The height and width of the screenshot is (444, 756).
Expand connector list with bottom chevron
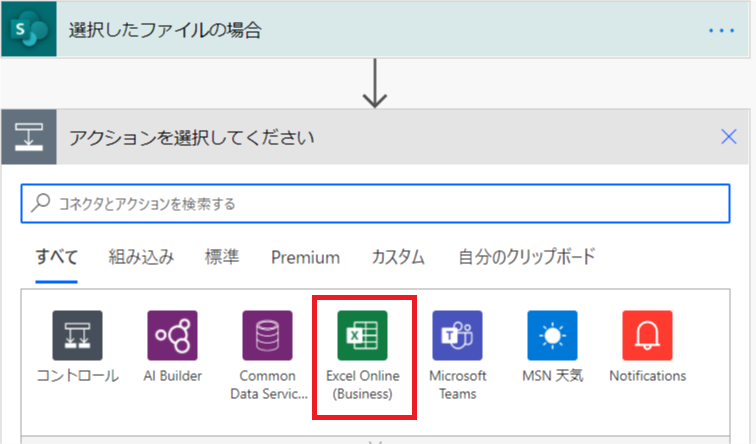tap(375, 441)
